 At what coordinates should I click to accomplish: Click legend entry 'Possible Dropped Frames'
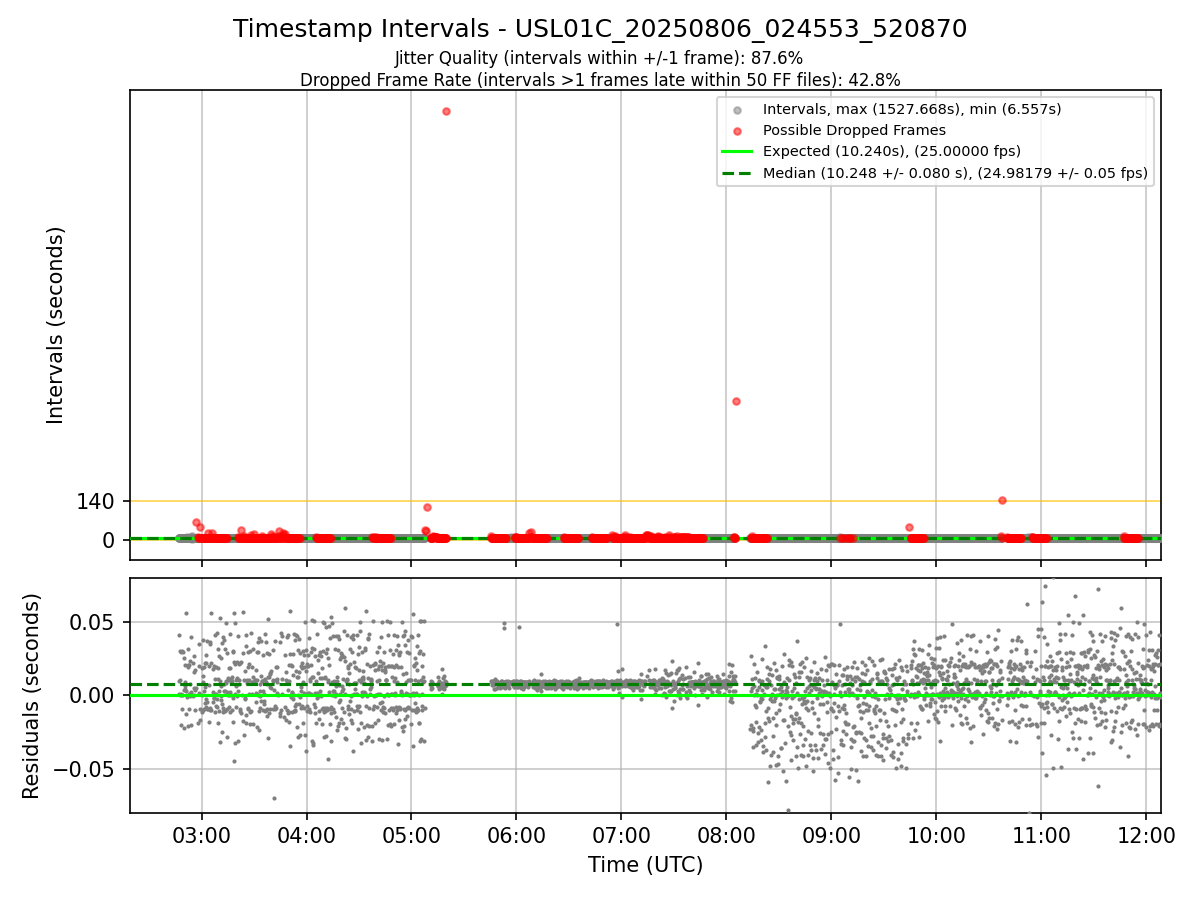click(854, 130)
